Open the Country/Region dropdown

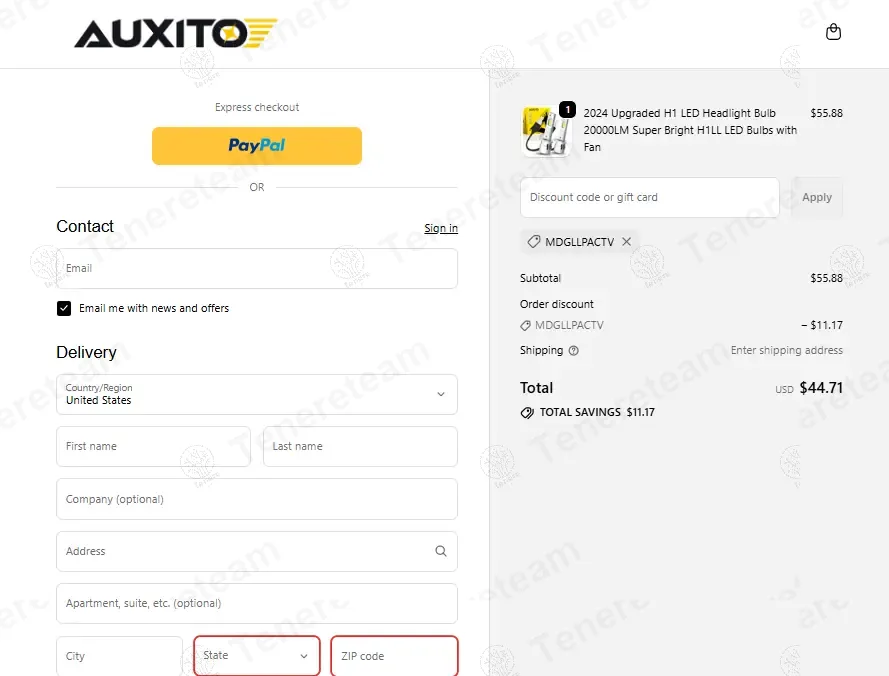pos(257,394)
